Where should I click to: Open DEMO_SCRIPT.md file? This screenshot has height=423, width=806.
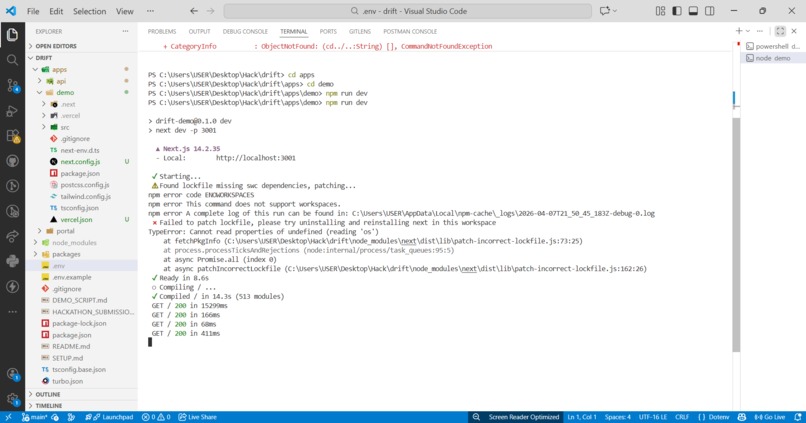[x=81, y=300]
